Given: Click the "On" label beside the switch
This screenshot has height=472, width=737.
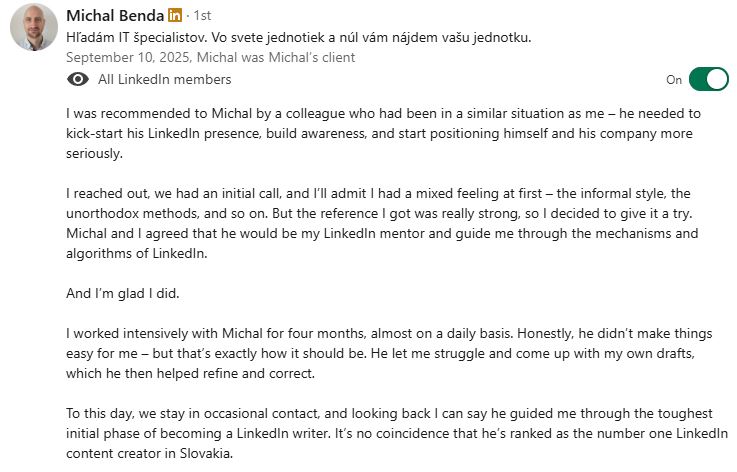Looking at the screenshot, I should (674, 80).
